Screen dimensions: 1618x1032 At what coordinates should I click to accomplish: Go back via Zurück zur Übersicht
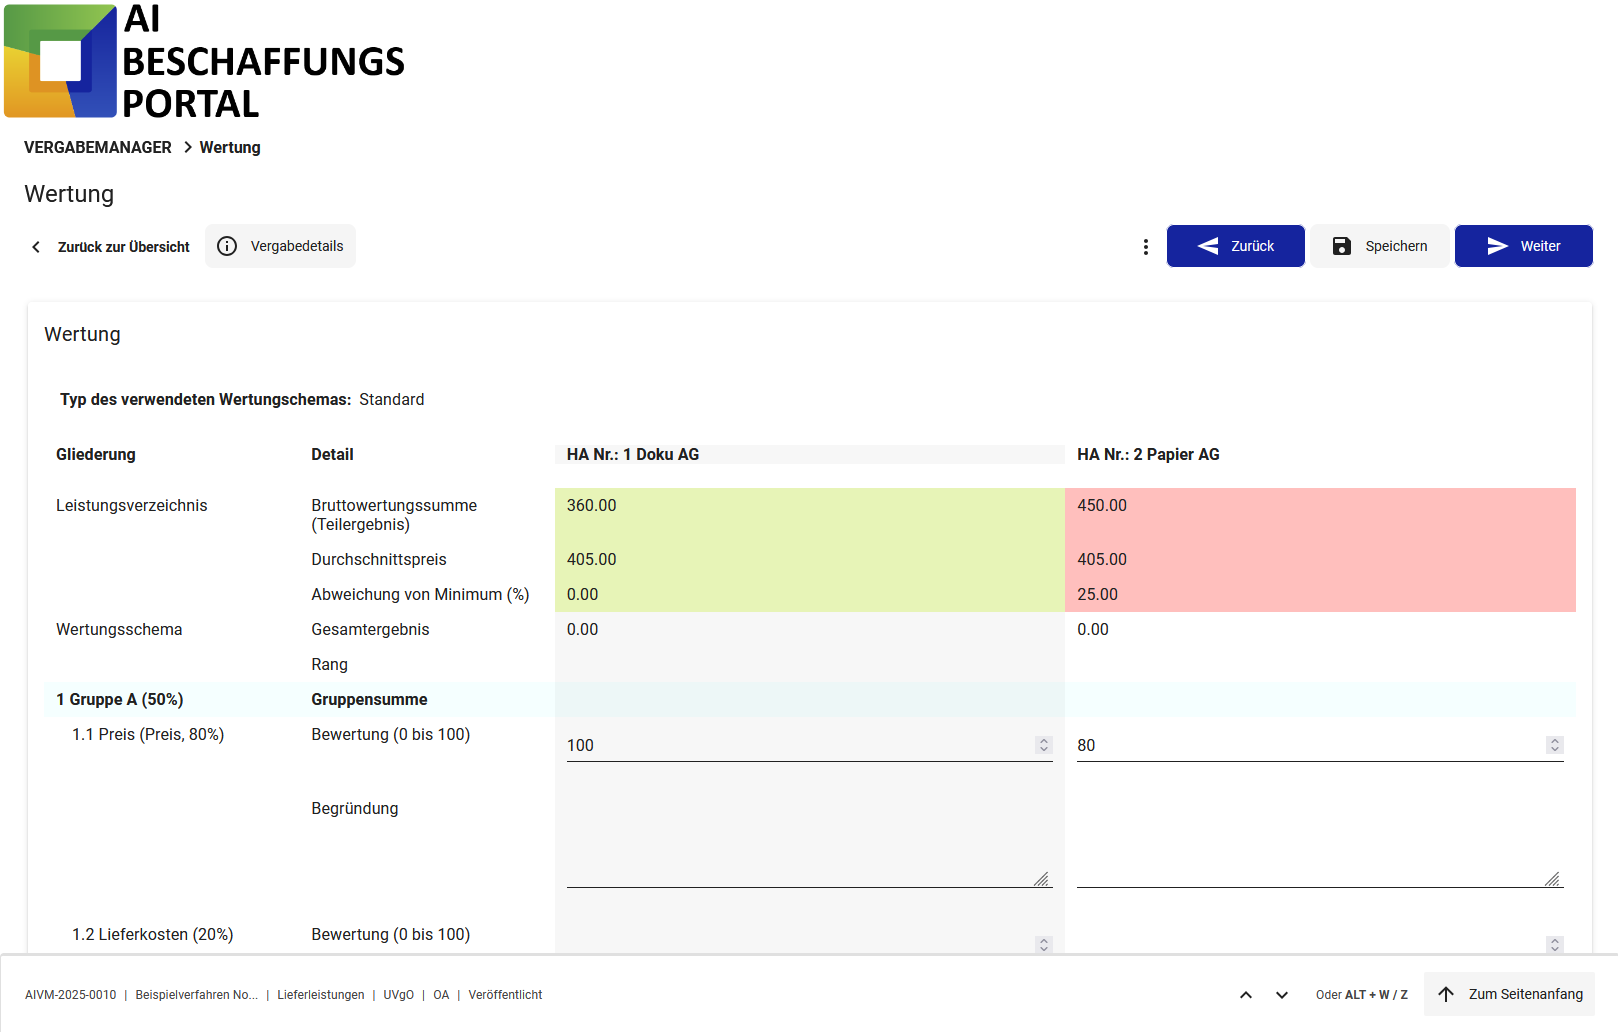click(110, 247)
